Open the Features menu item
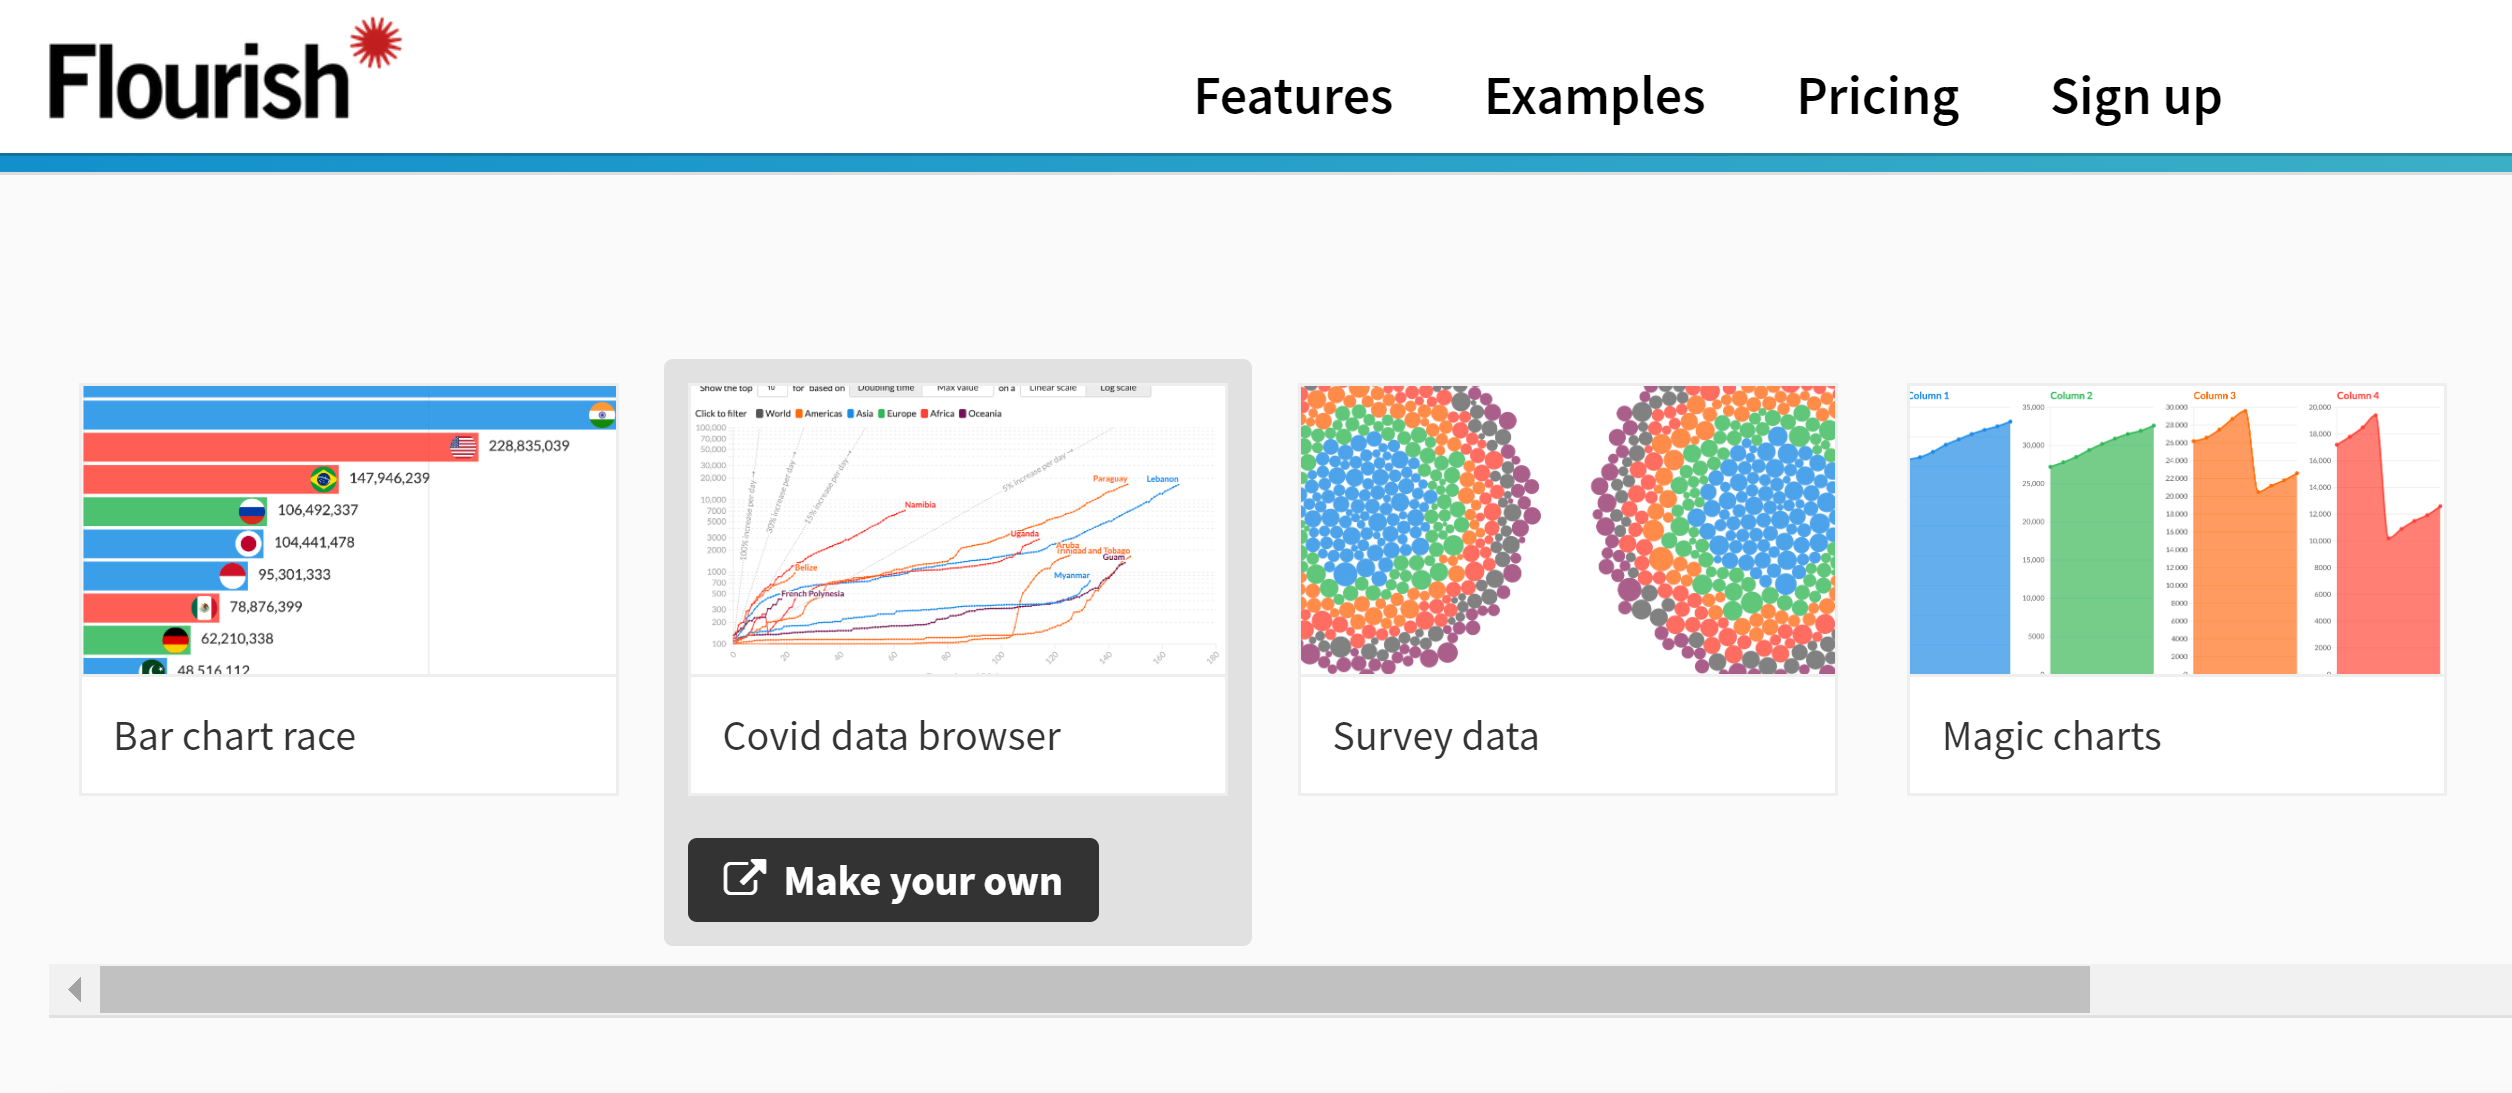Screen dimensions: 2512x1093 (1293, 97)
